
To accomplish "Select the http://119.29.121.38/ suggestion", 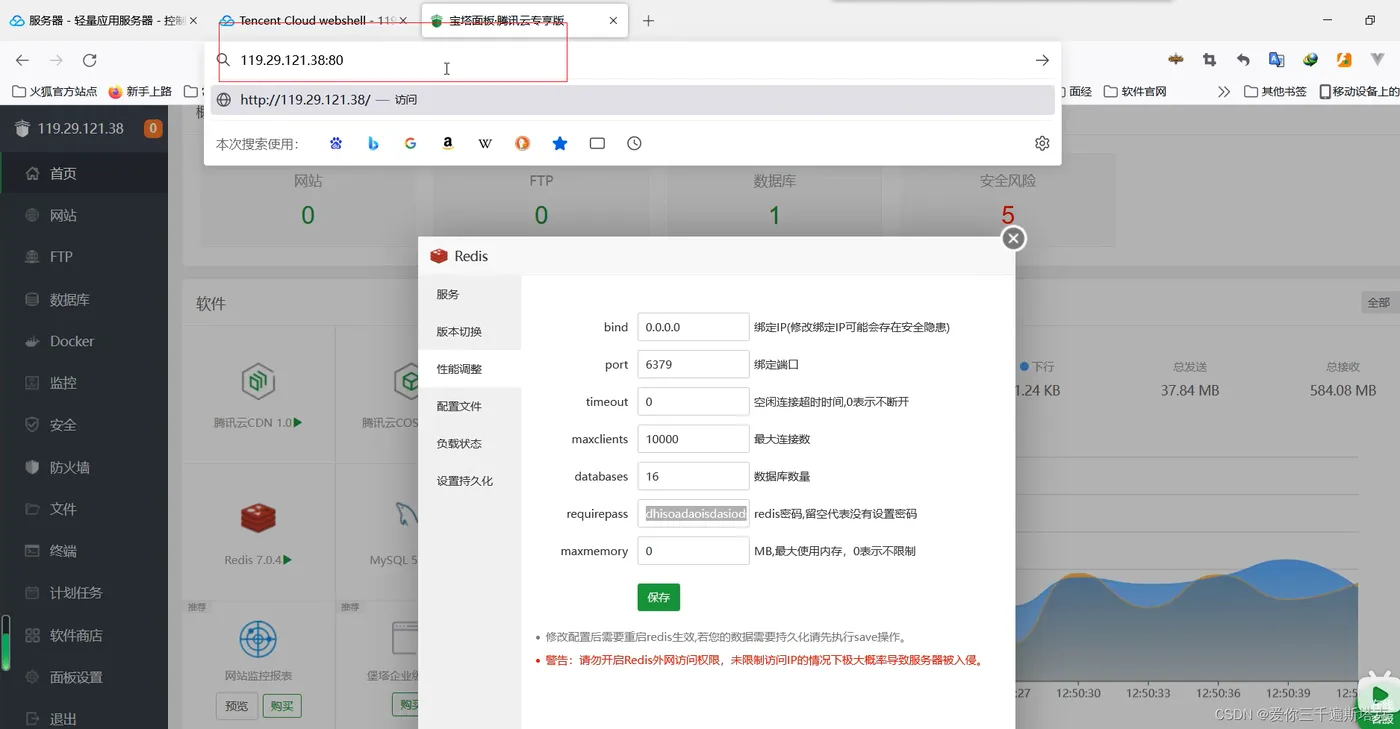I will (632, 100).
